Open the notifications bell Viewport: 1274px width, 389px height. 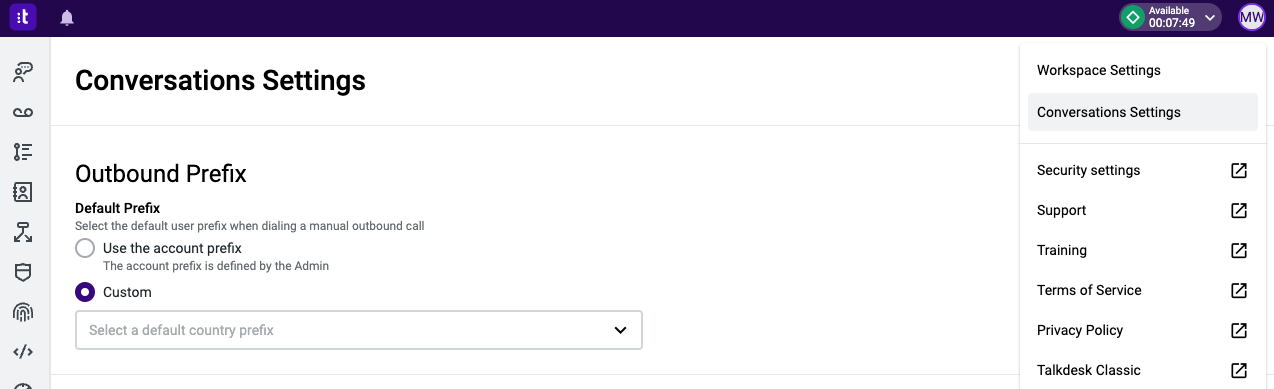point(67,18)
